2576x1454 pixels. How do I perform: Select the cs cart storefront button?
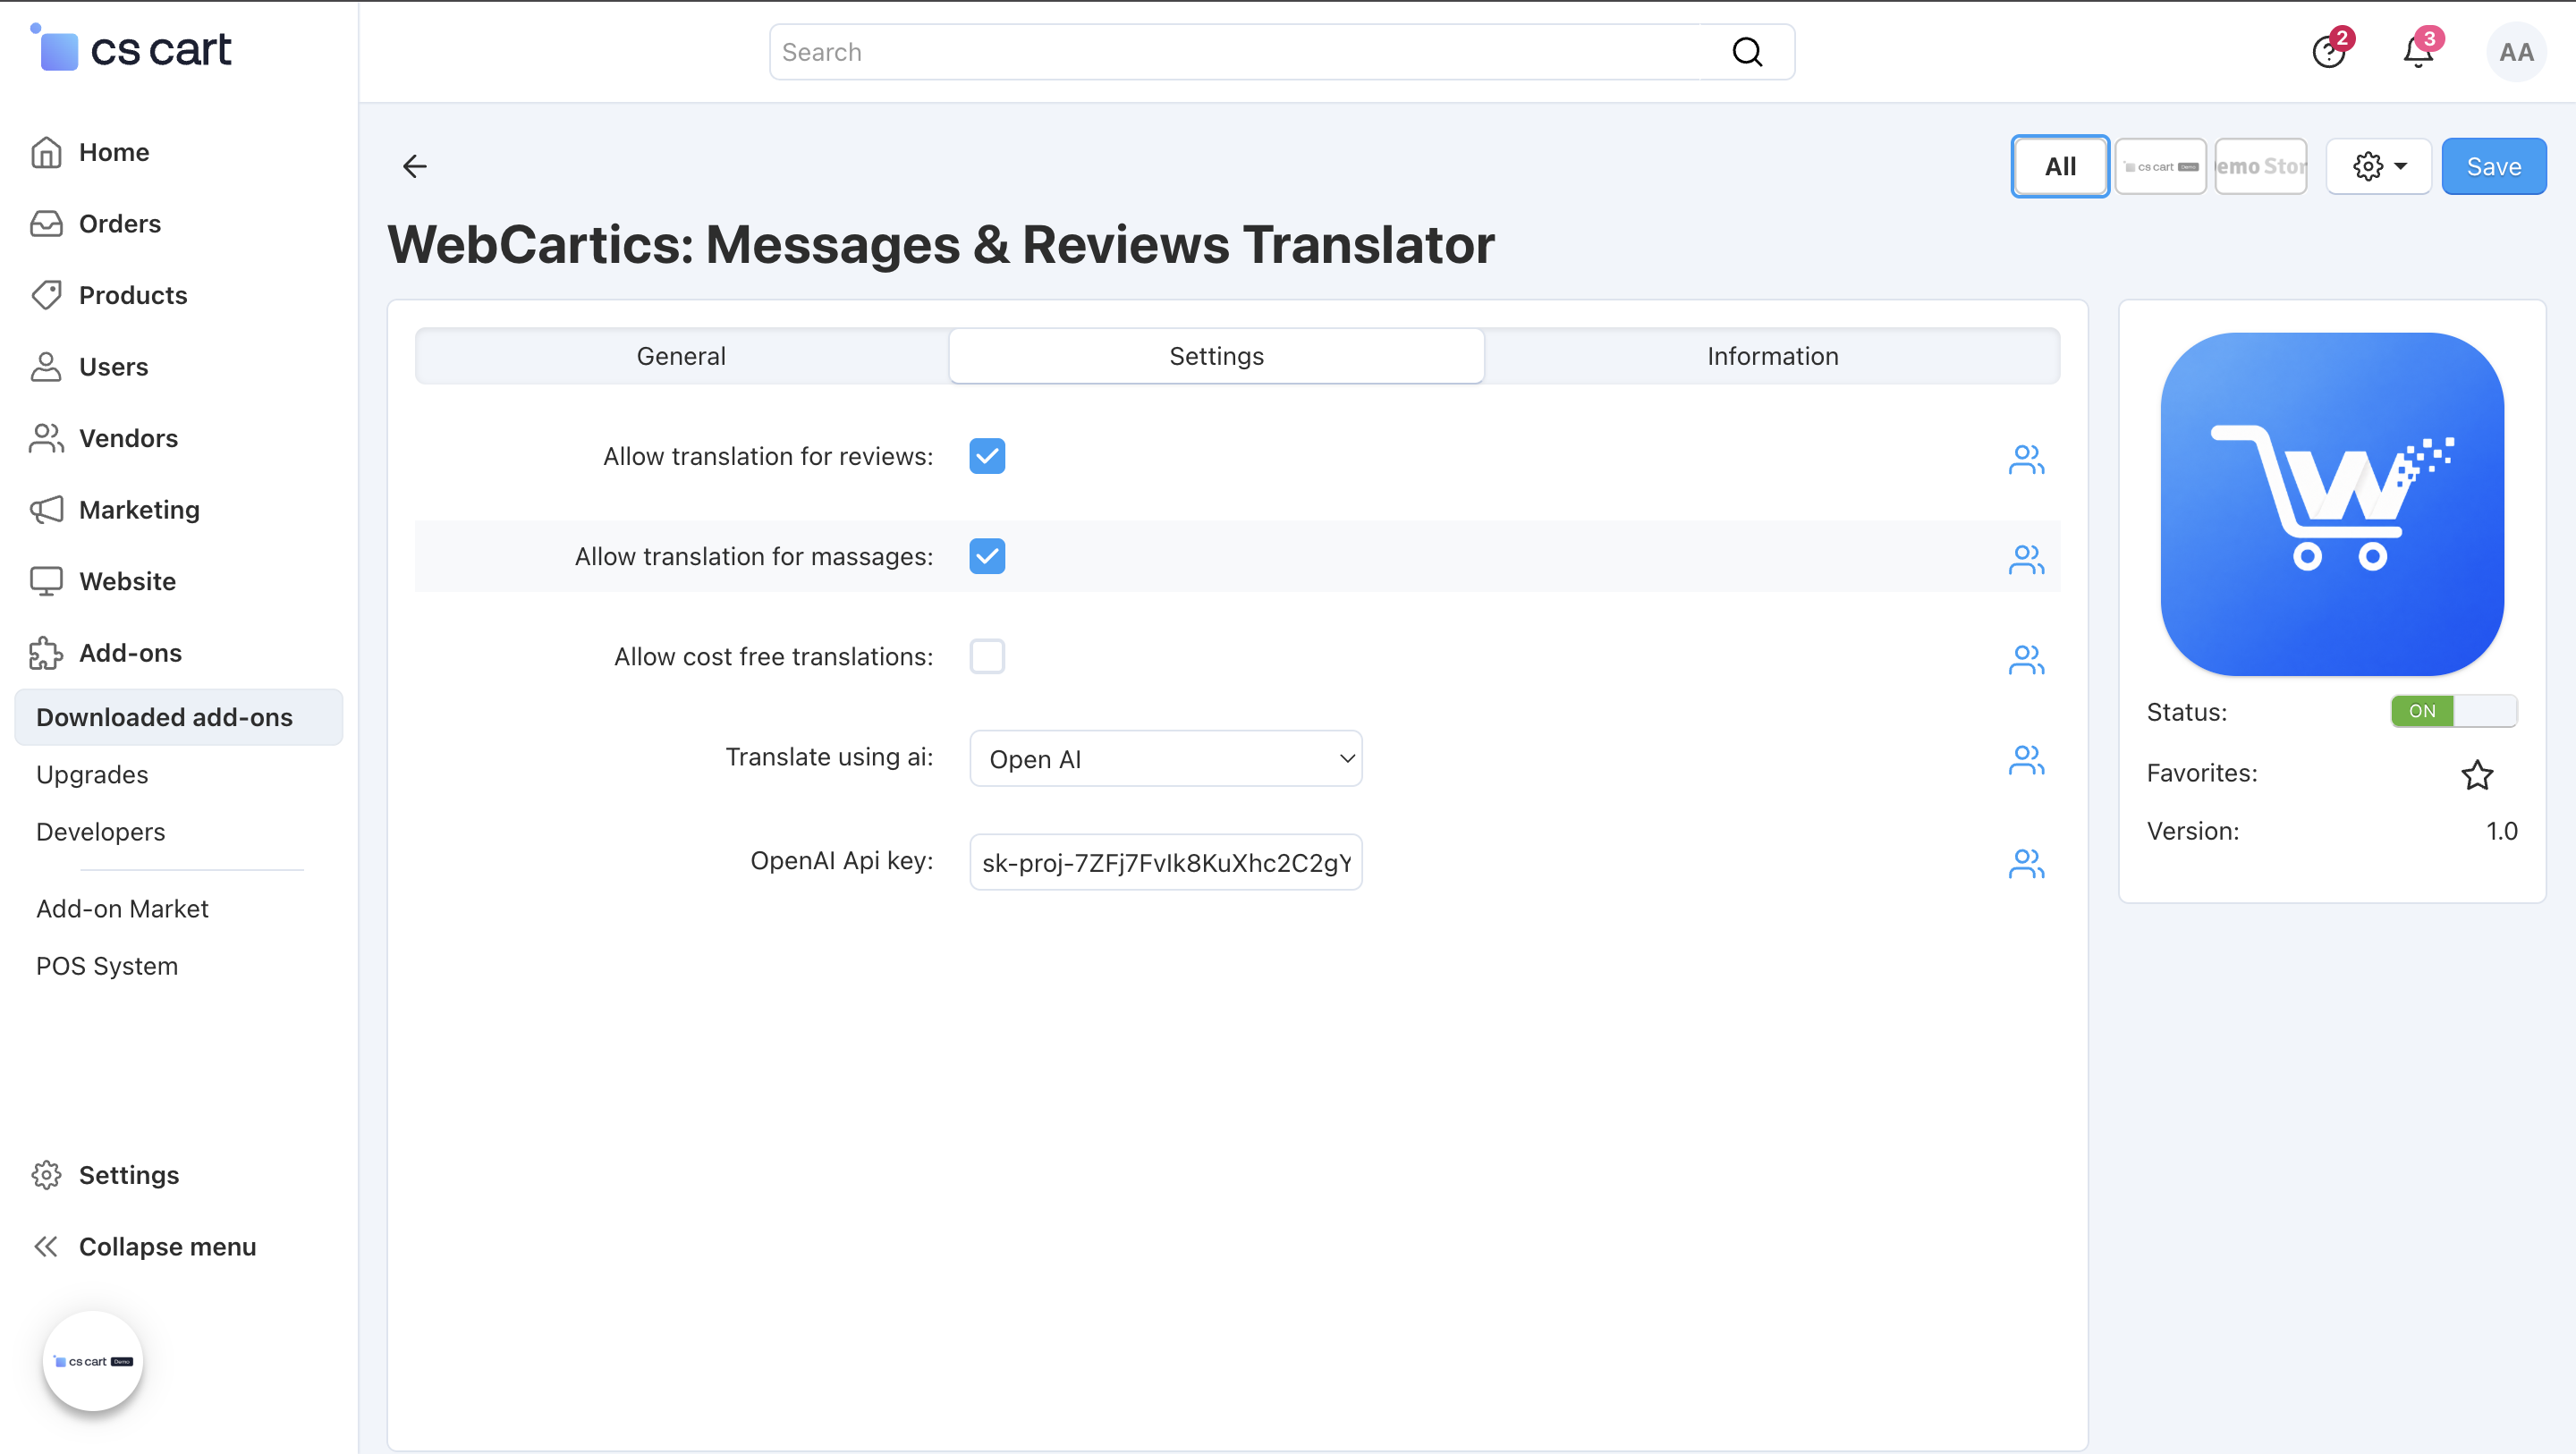(x=2160, y=166)
